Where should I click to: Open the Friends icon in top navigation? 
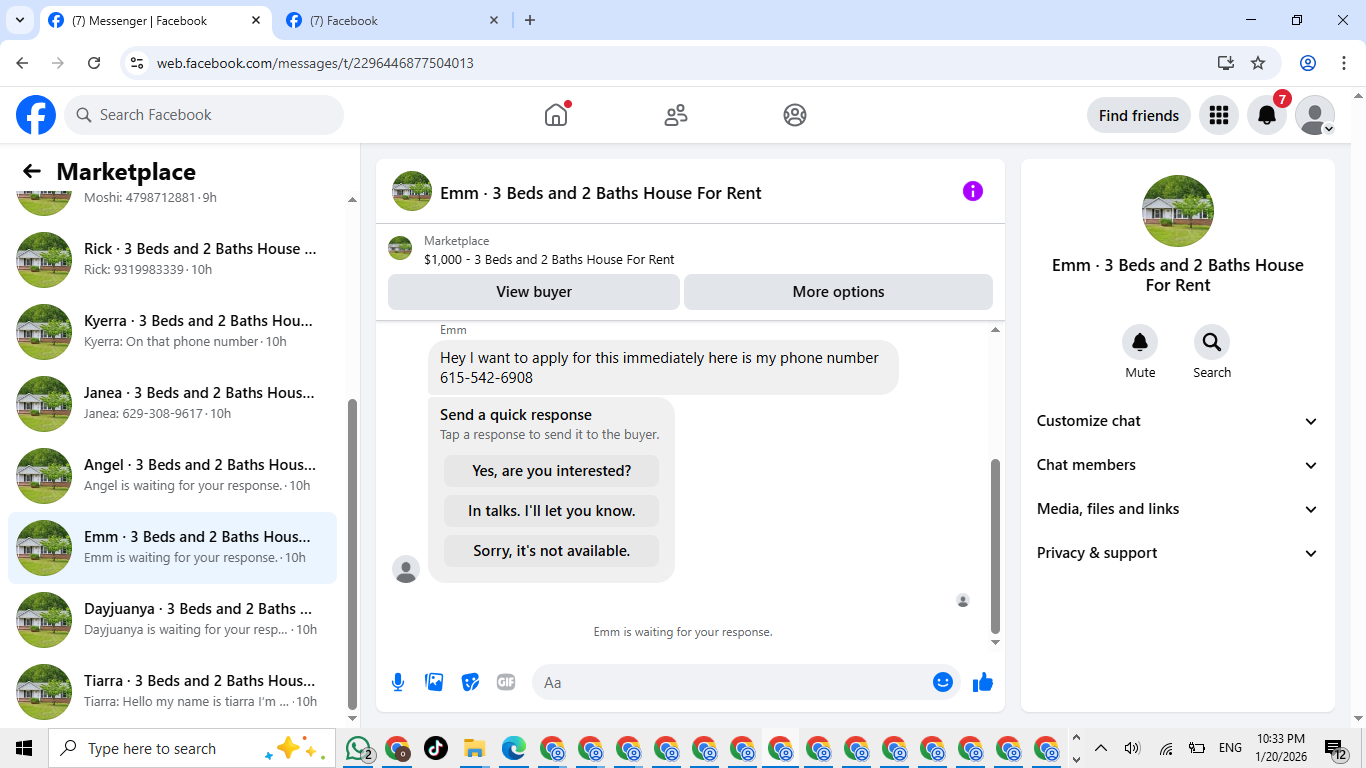point(676,115)
